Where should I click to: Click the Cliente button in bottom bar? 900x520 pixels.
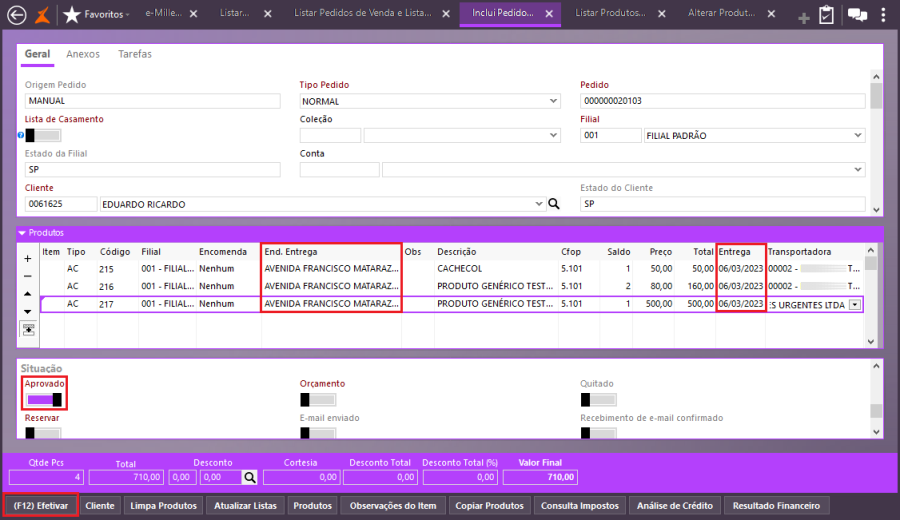(100, 506)
